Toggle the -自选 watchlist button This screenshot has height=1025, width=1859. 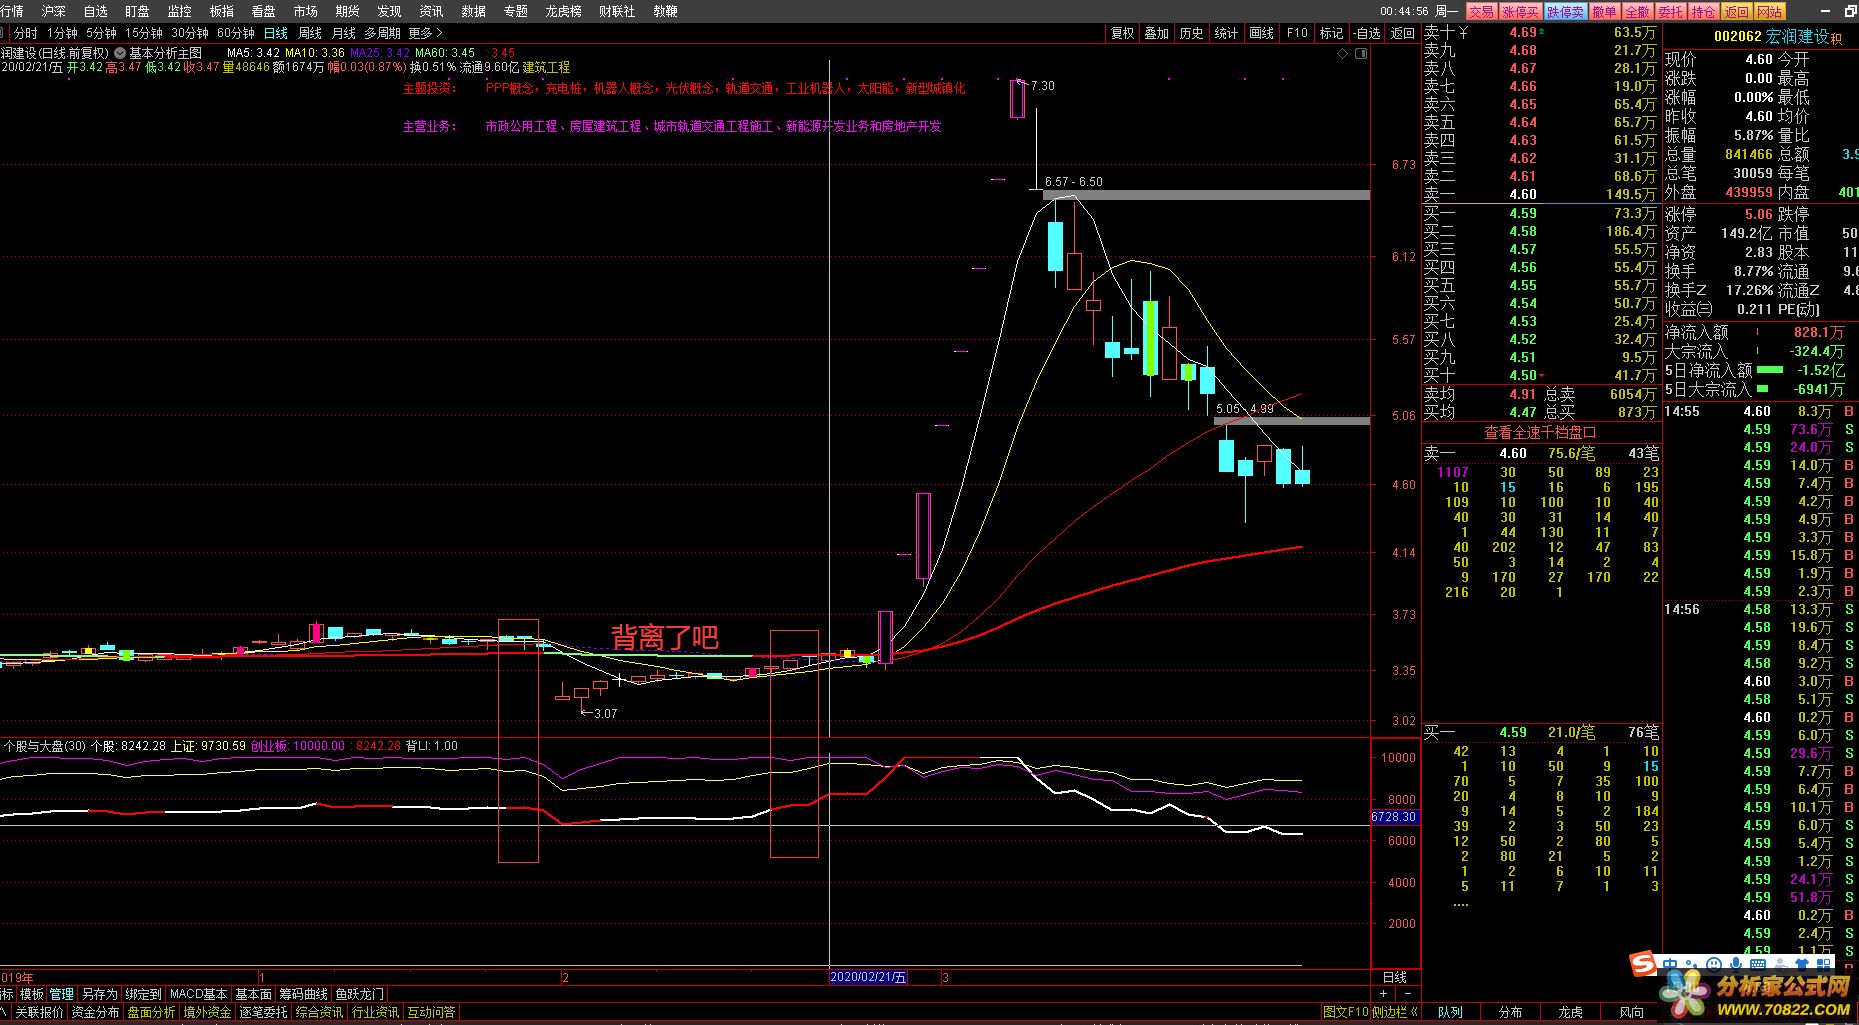point(1366,33)
